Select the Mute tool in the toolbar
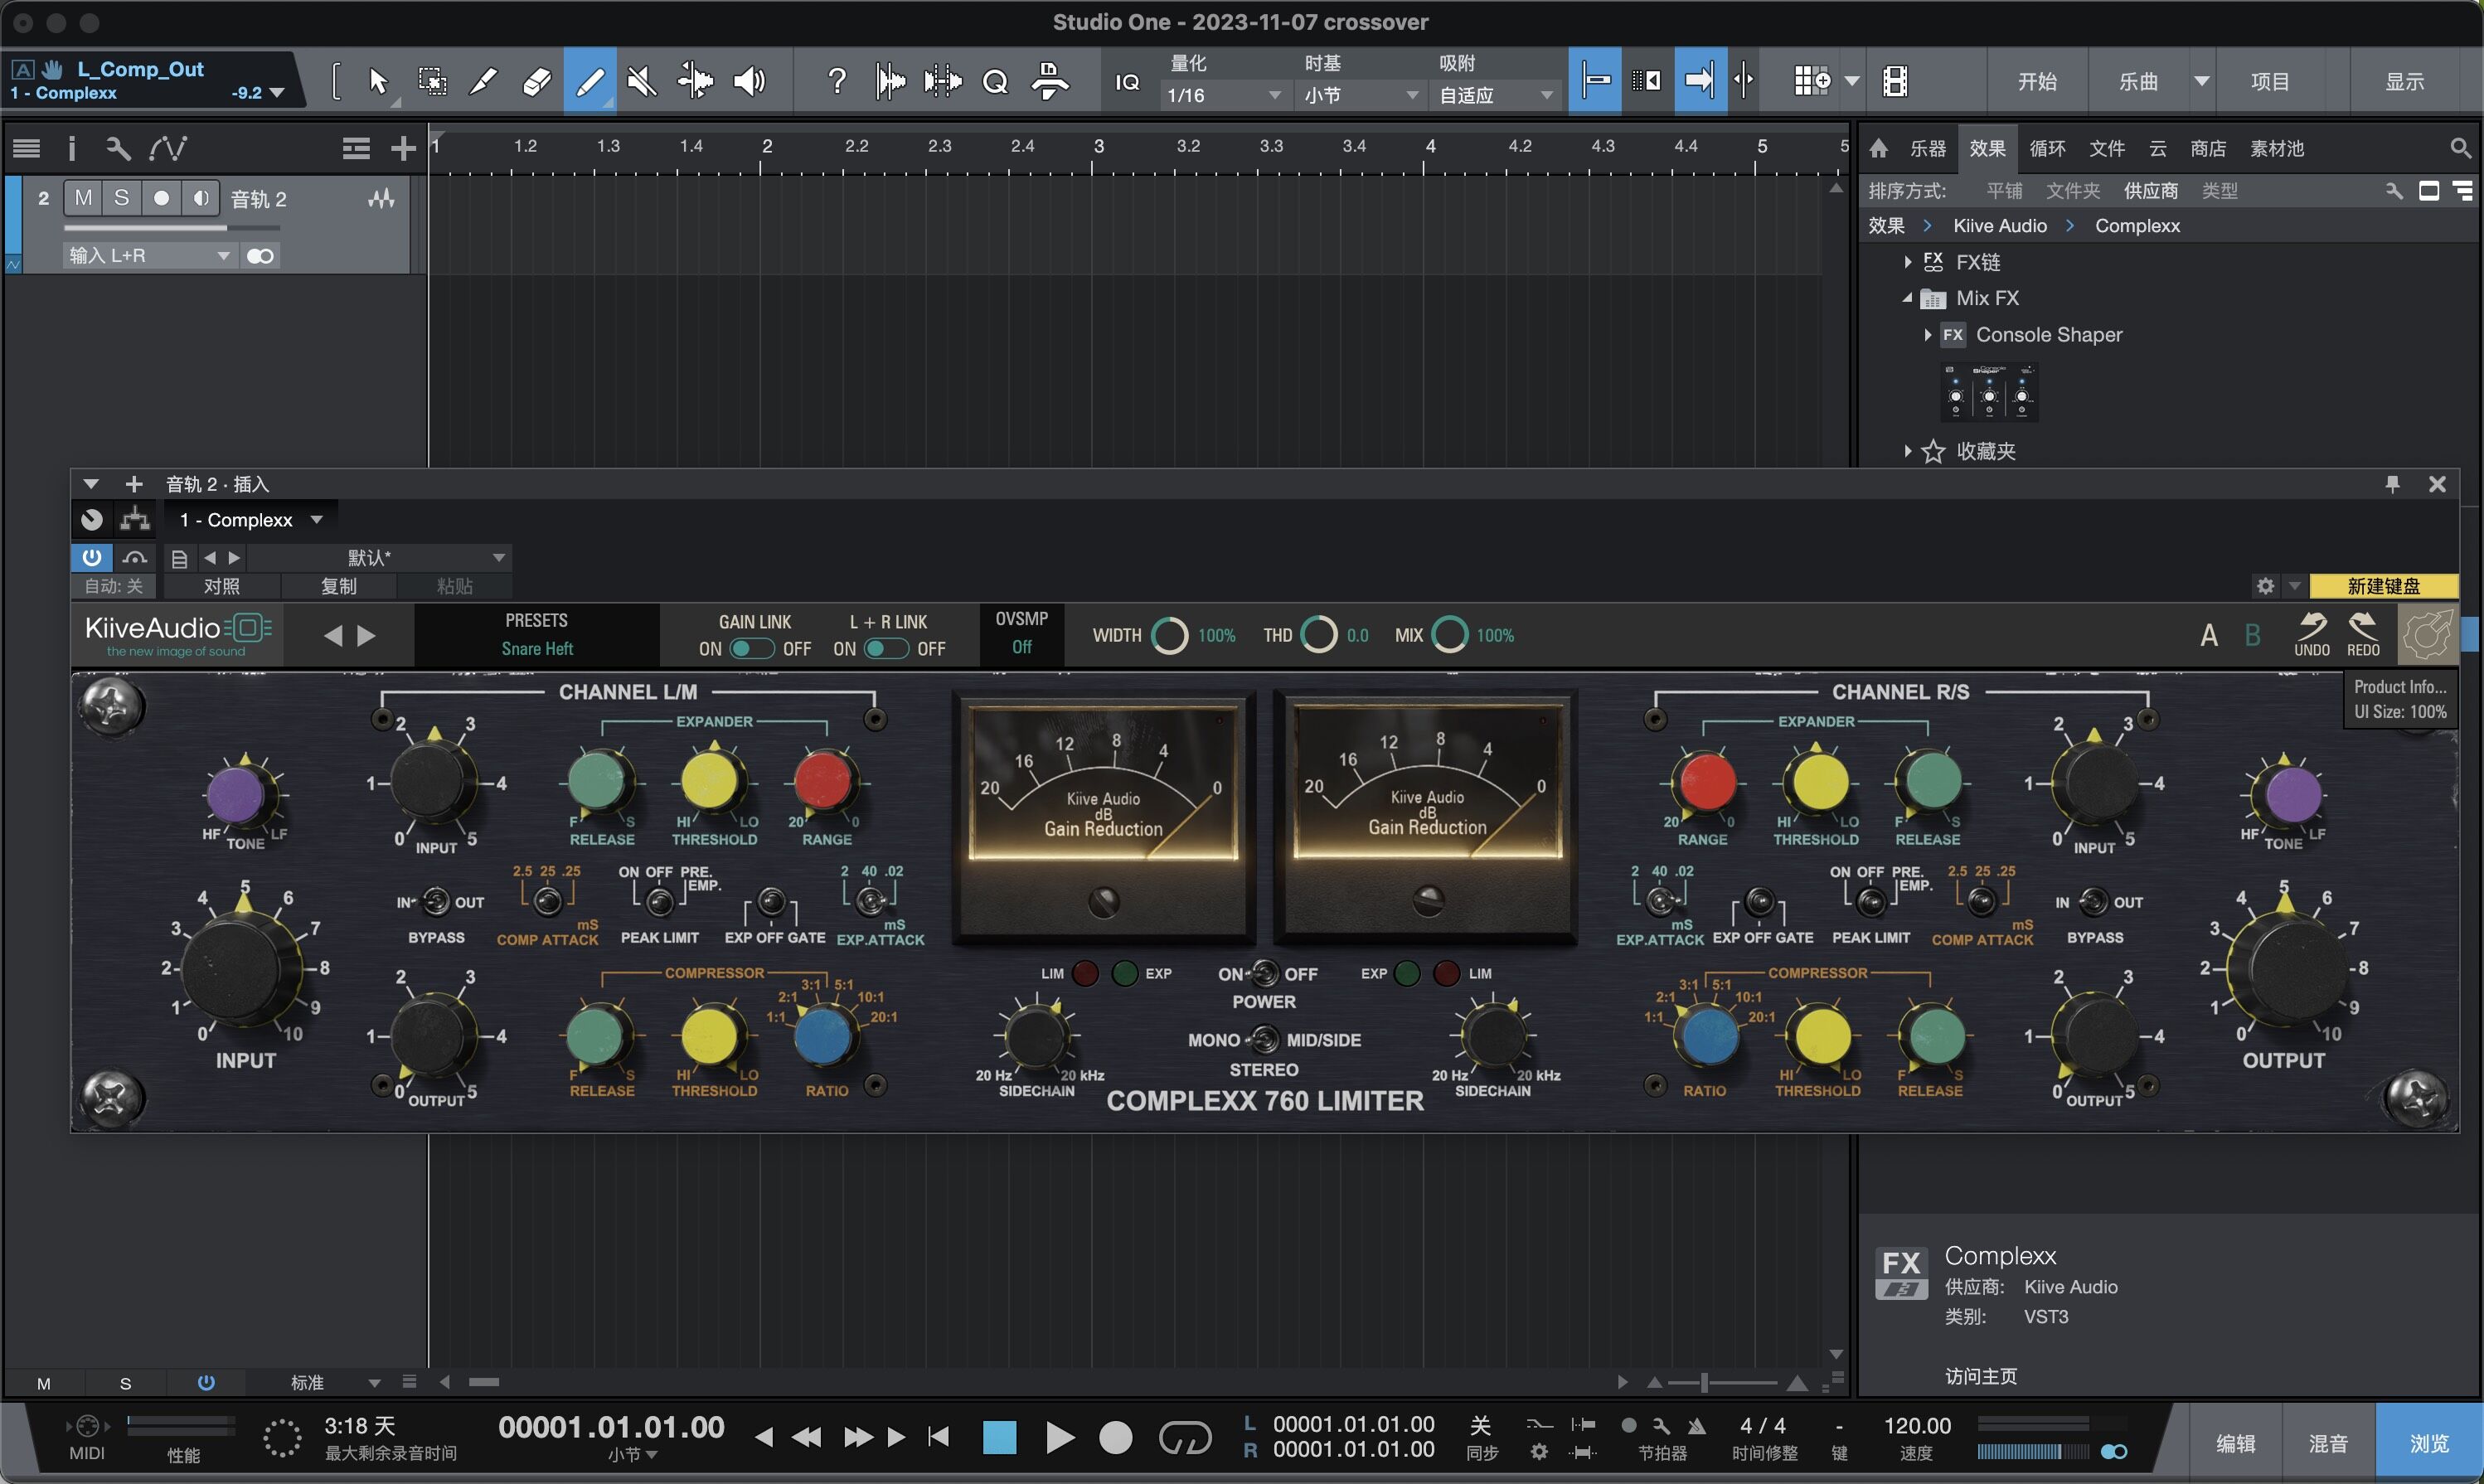Screen dimensions: 2484x1484 pyautogui.click(x=641, y=81)
